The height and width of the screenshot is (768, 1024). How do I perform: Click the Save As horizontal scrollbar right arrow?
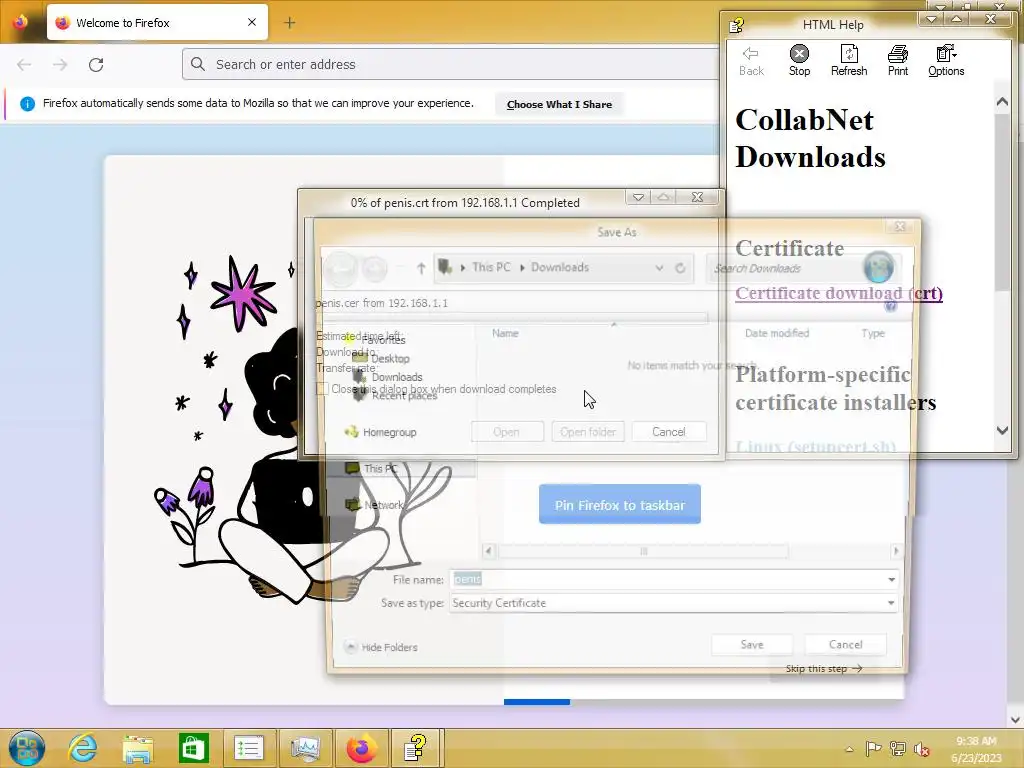click(x=895, y=551)
